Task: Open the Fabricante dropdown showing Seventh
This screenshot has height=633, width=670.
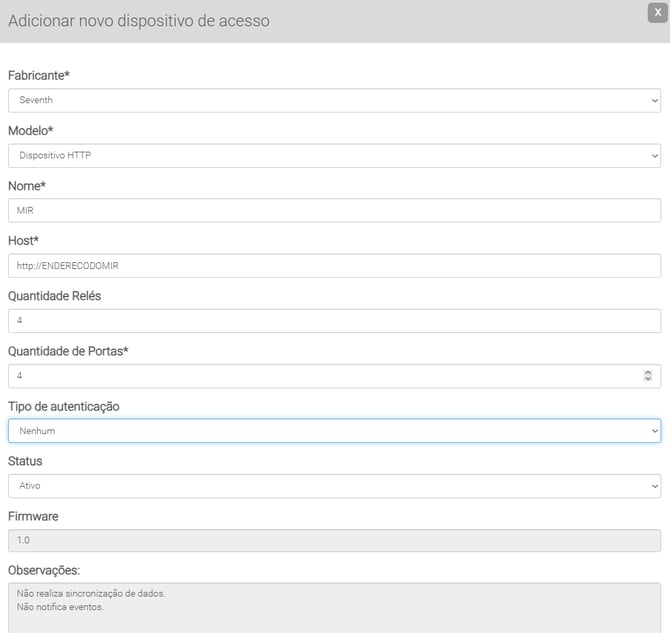Action: click(334, 100)
